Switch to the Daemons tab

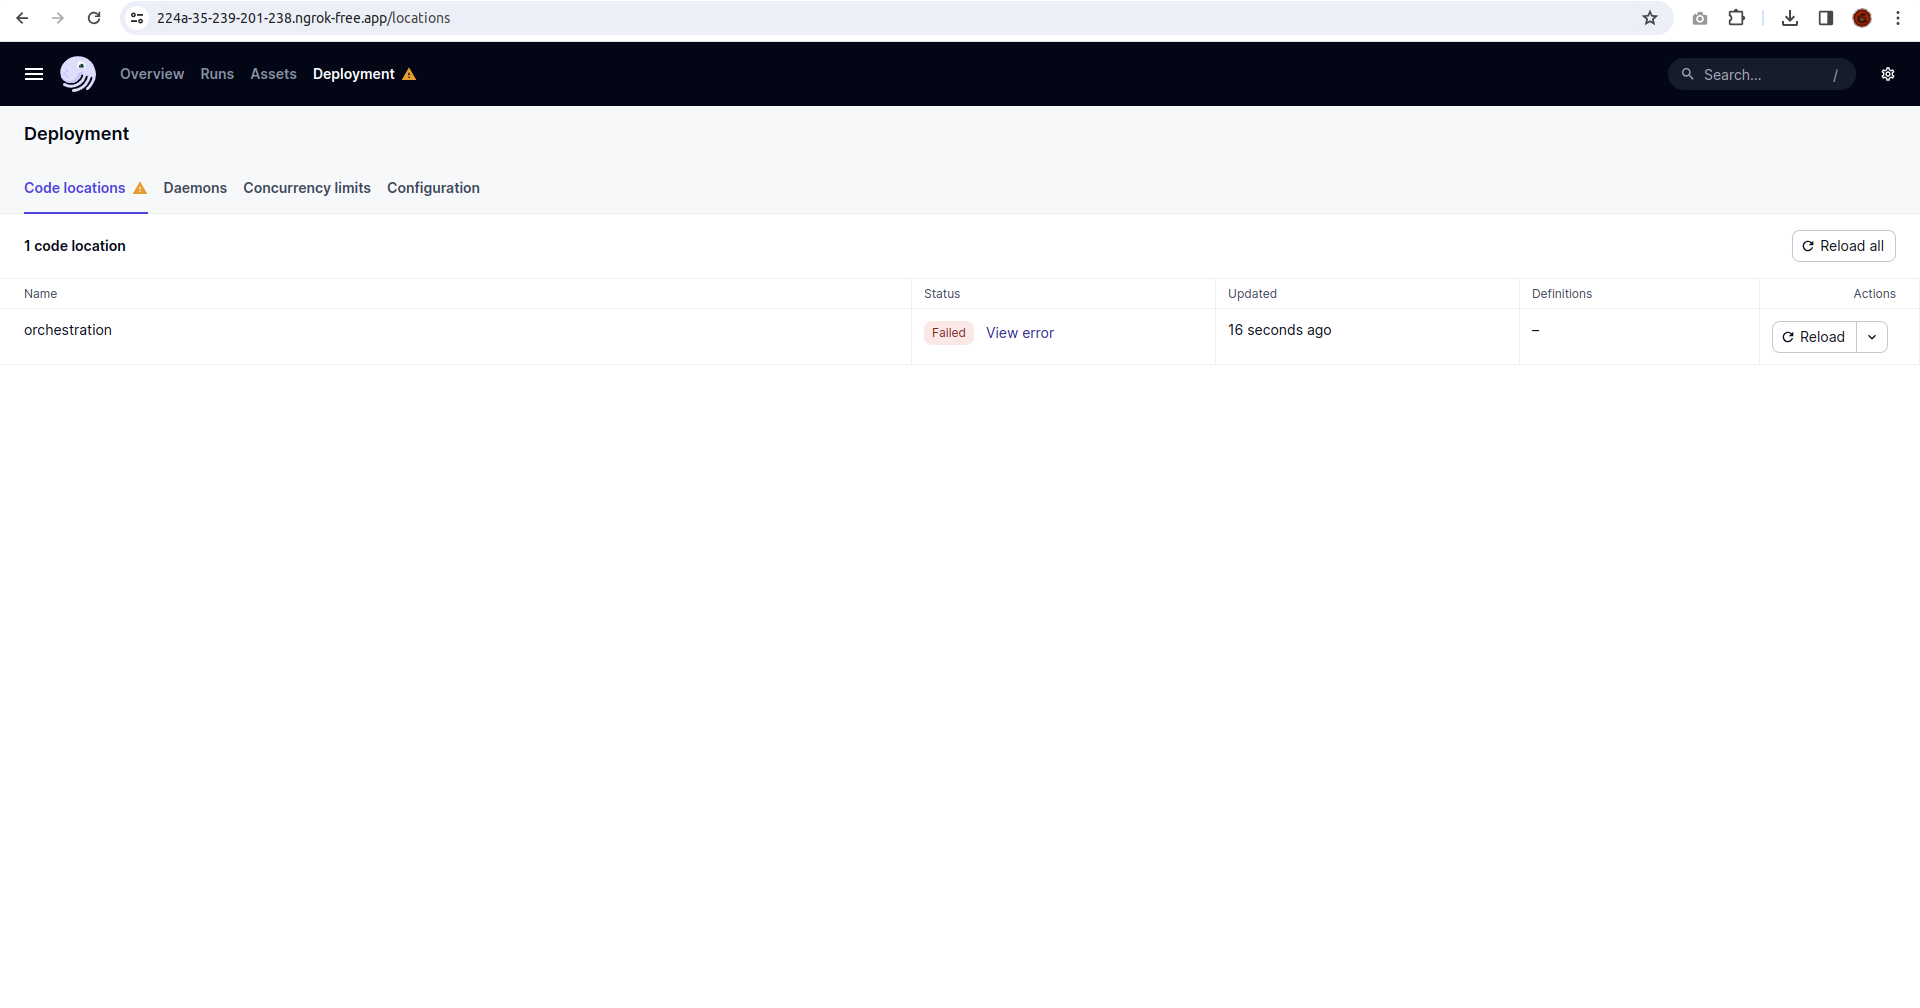pos(195,188)
